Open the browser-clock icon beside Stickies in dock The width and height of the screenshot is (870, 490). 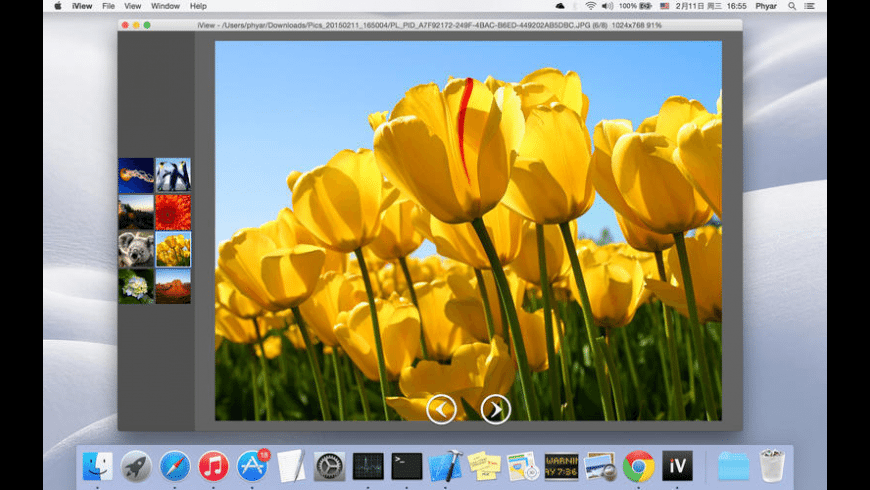coord(523,466)
